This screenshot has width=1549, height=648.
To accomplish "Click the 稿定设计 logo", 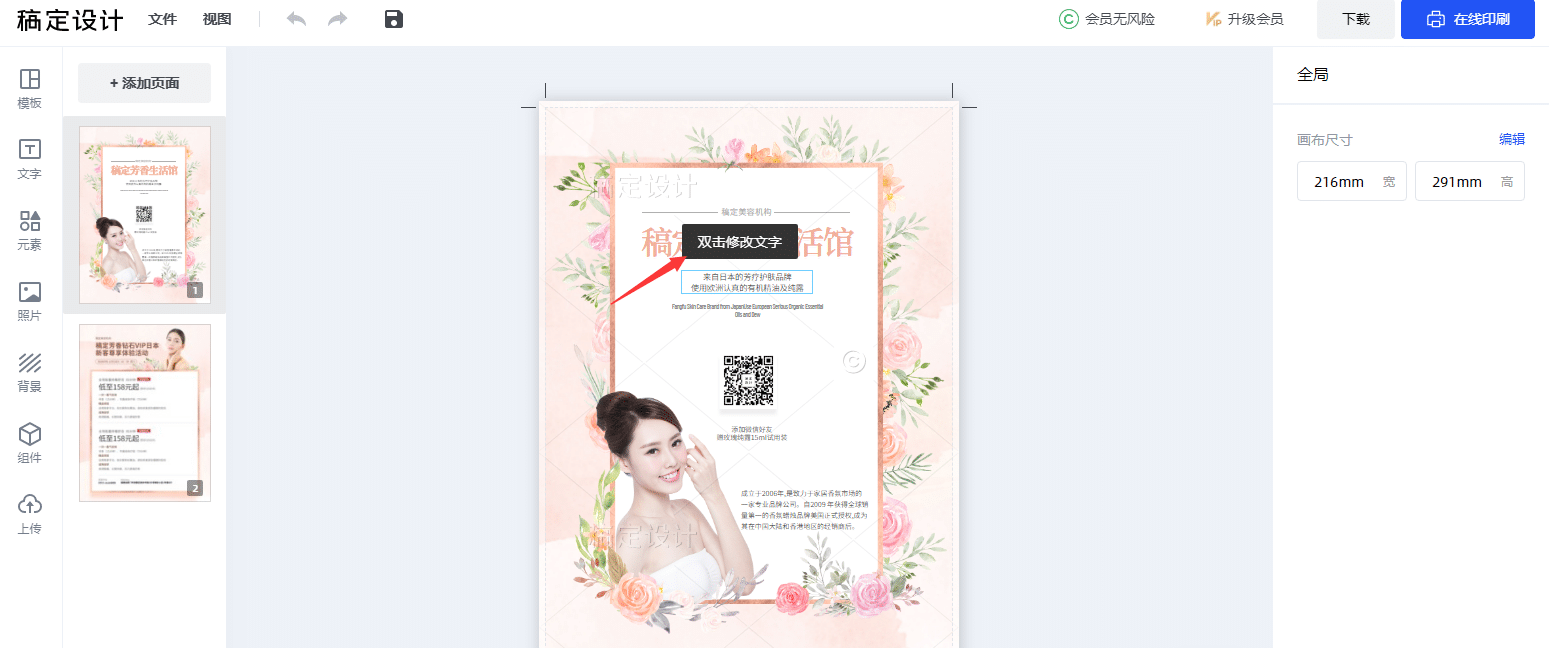I will [x=70, y=20].
